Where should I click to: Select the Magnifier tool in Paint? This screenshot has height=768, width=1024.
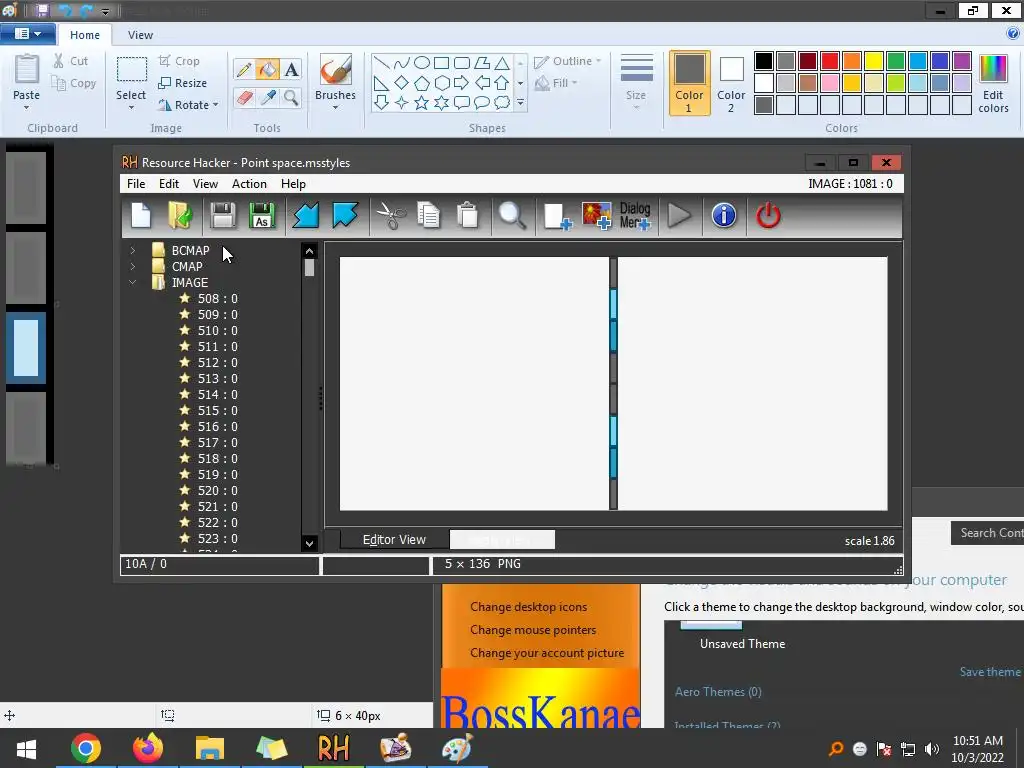tap(291, 98)
